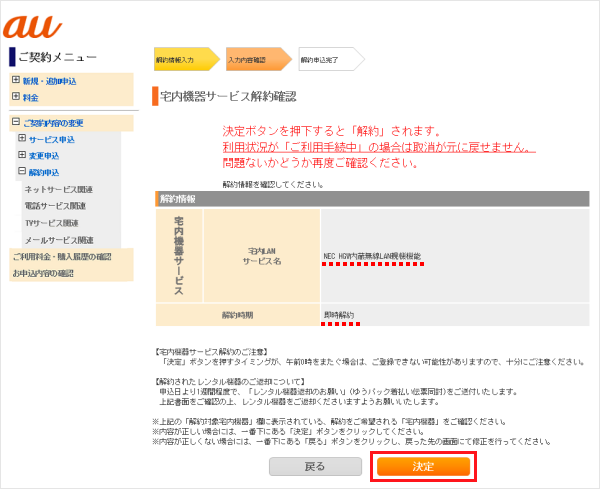Expand the サービス申込 submenu

[x=23, y=139]
